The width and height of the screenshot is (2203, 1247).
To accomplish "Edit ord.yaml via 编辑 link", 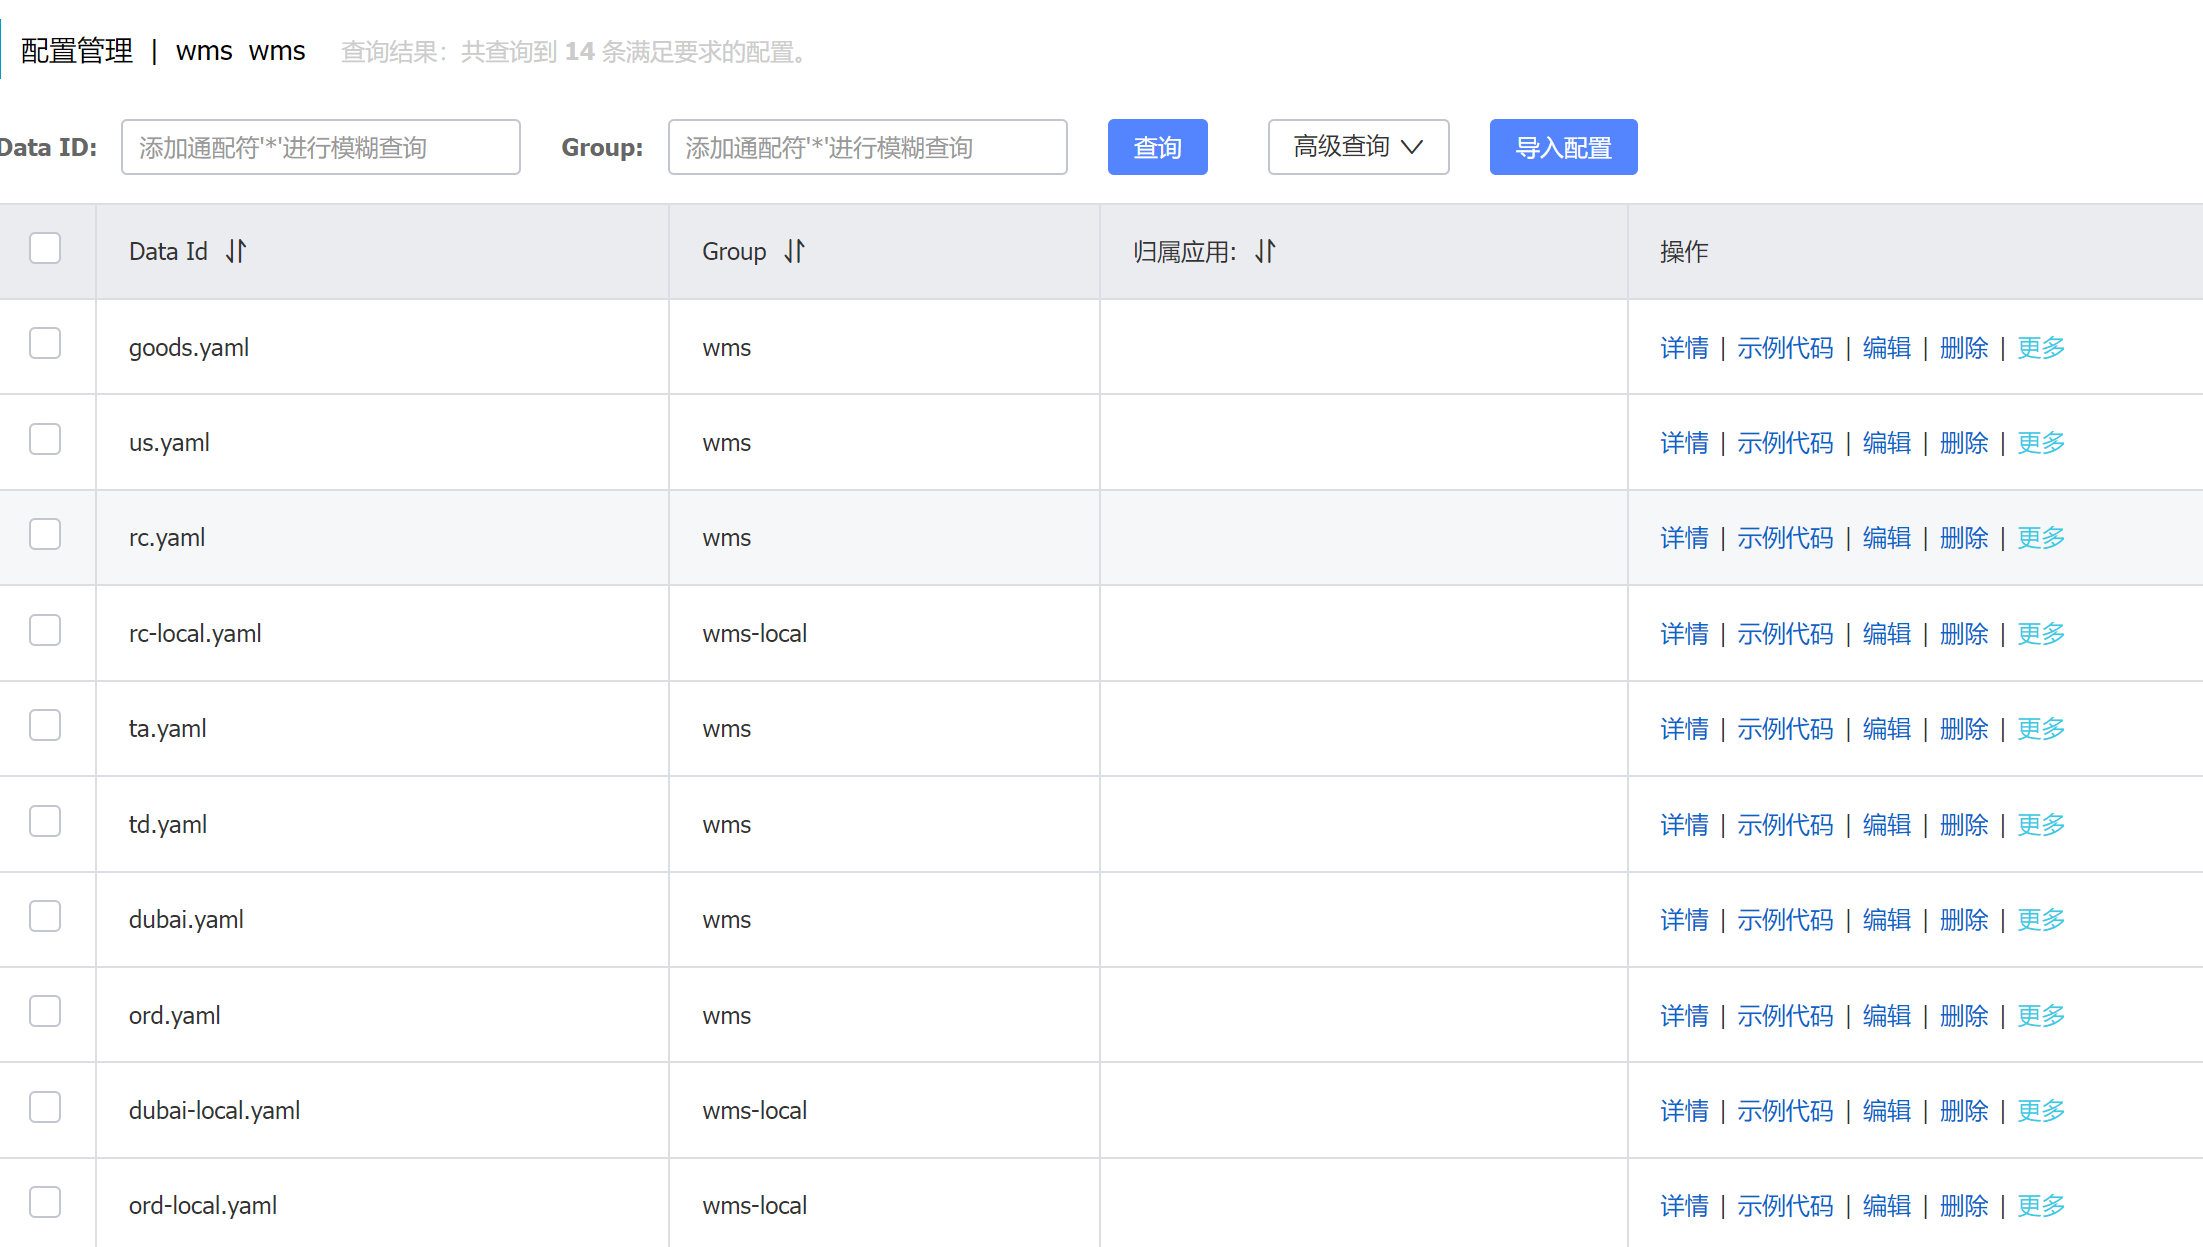I will [1887, 1016].
